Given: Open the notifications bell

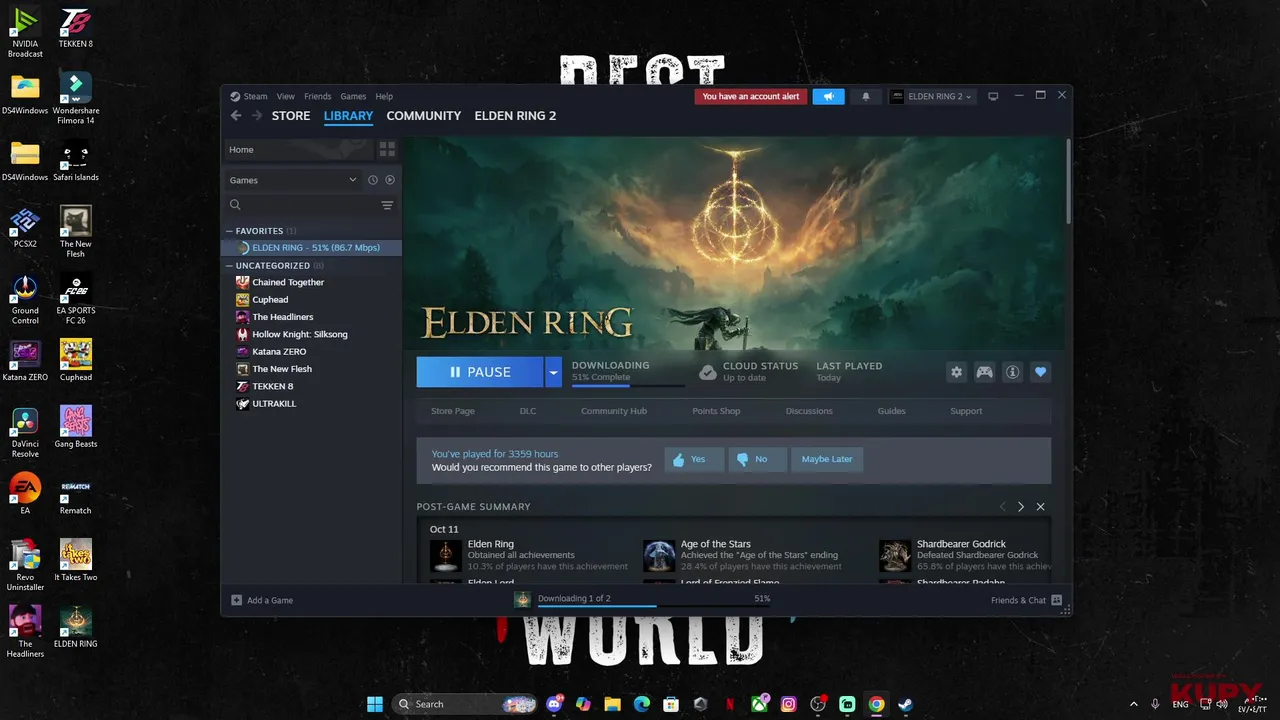Looking at the screenshot, I should tap(866, 96).
